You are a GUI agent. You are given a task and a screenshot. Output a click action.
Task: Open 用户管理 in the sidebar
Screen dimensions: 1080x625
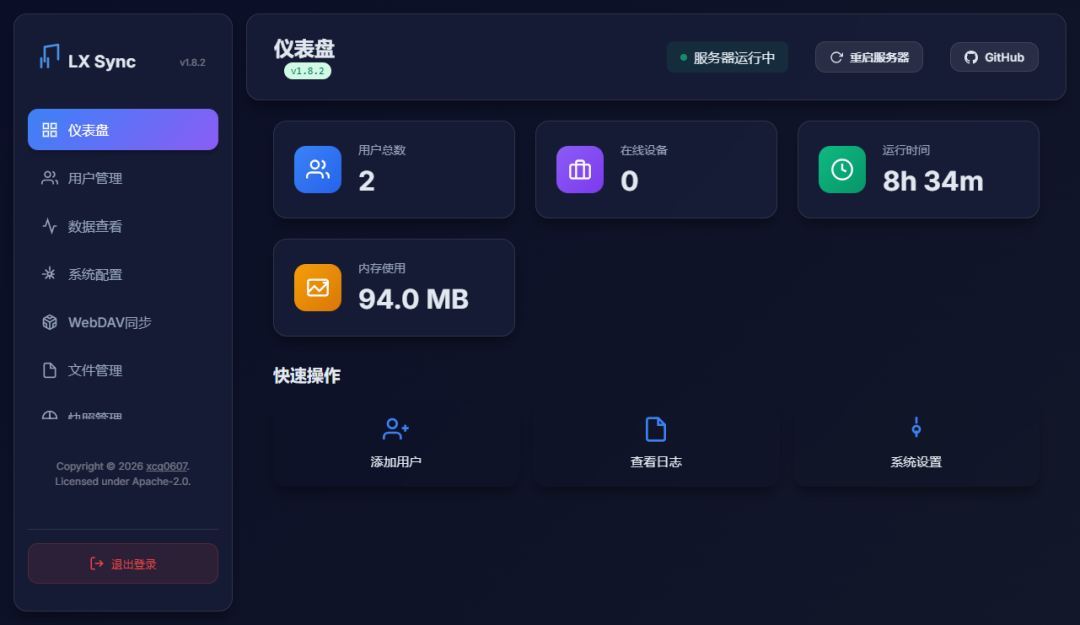click(123, 178)
